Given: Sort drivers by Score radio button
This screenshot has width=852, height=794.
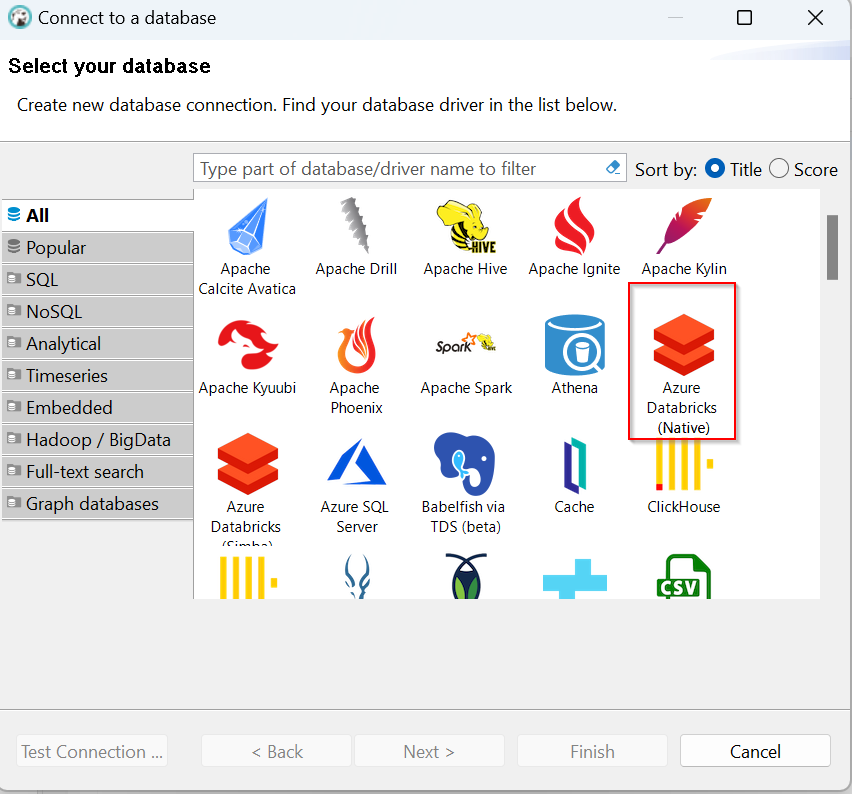Looking at the screenshot, I should pyautogui.click(x=779, y=168).
